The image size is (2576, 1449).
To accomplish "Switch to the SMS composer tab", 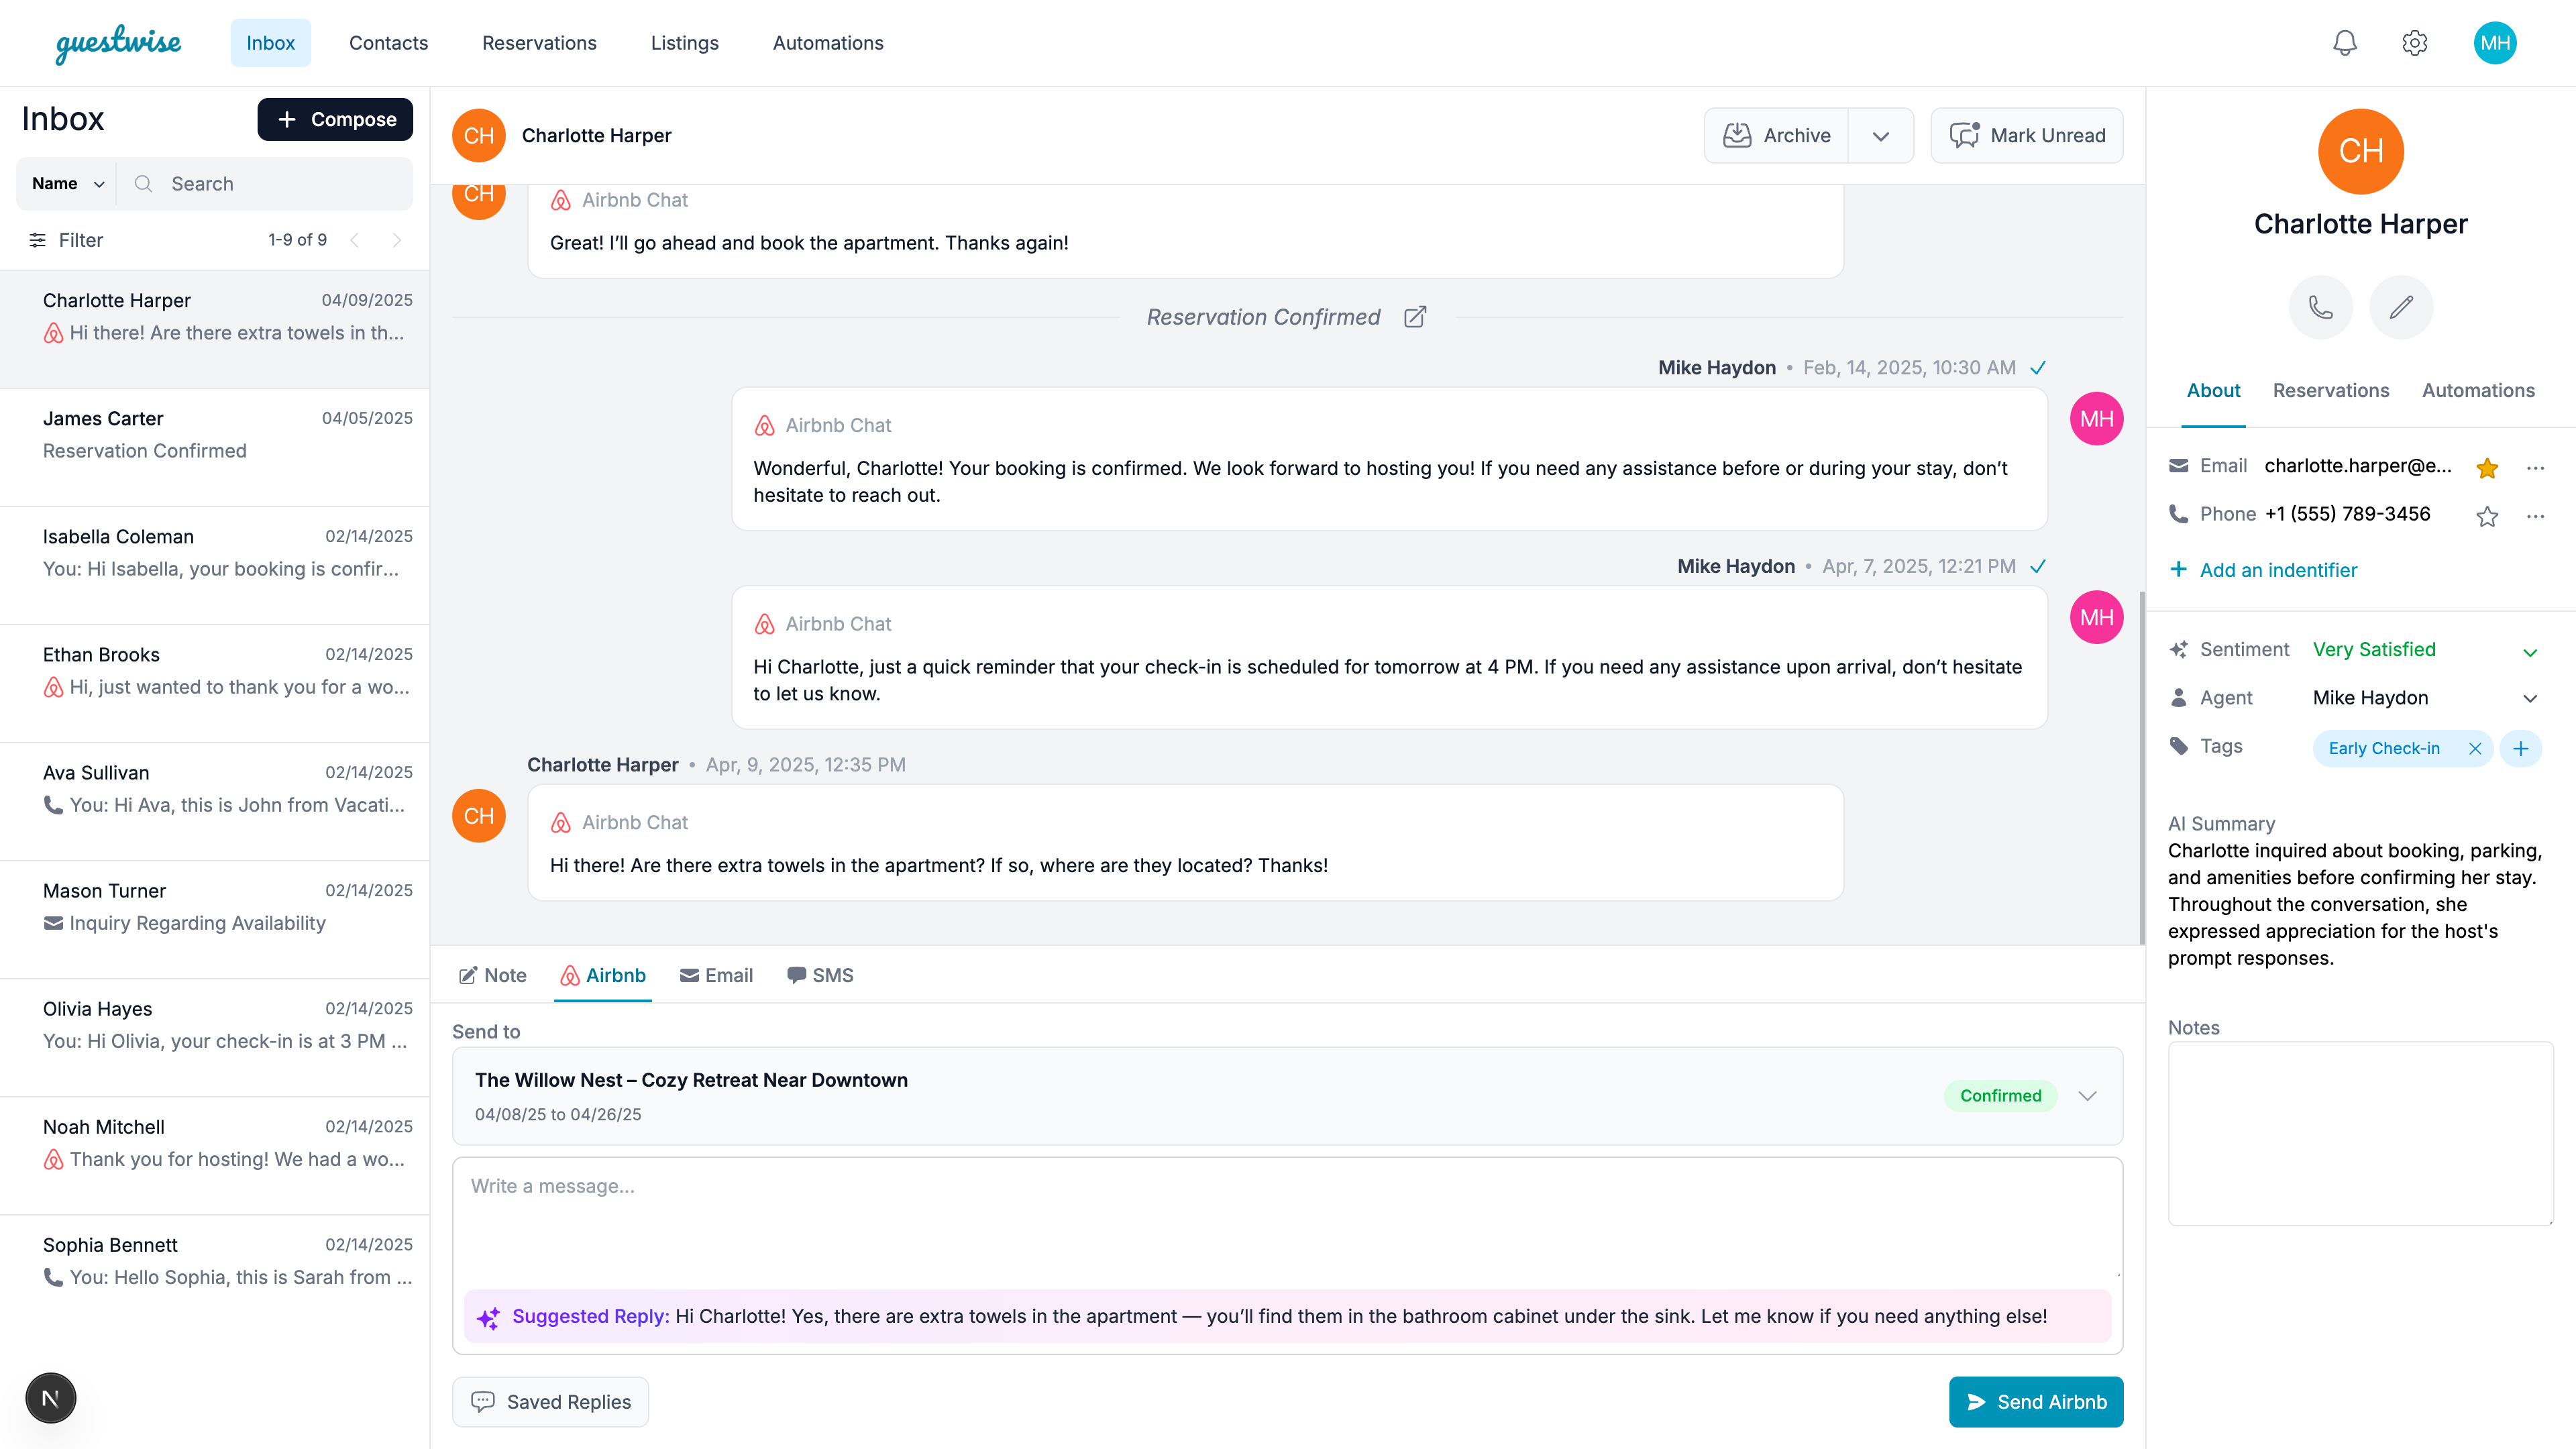I will coord(820,976).
